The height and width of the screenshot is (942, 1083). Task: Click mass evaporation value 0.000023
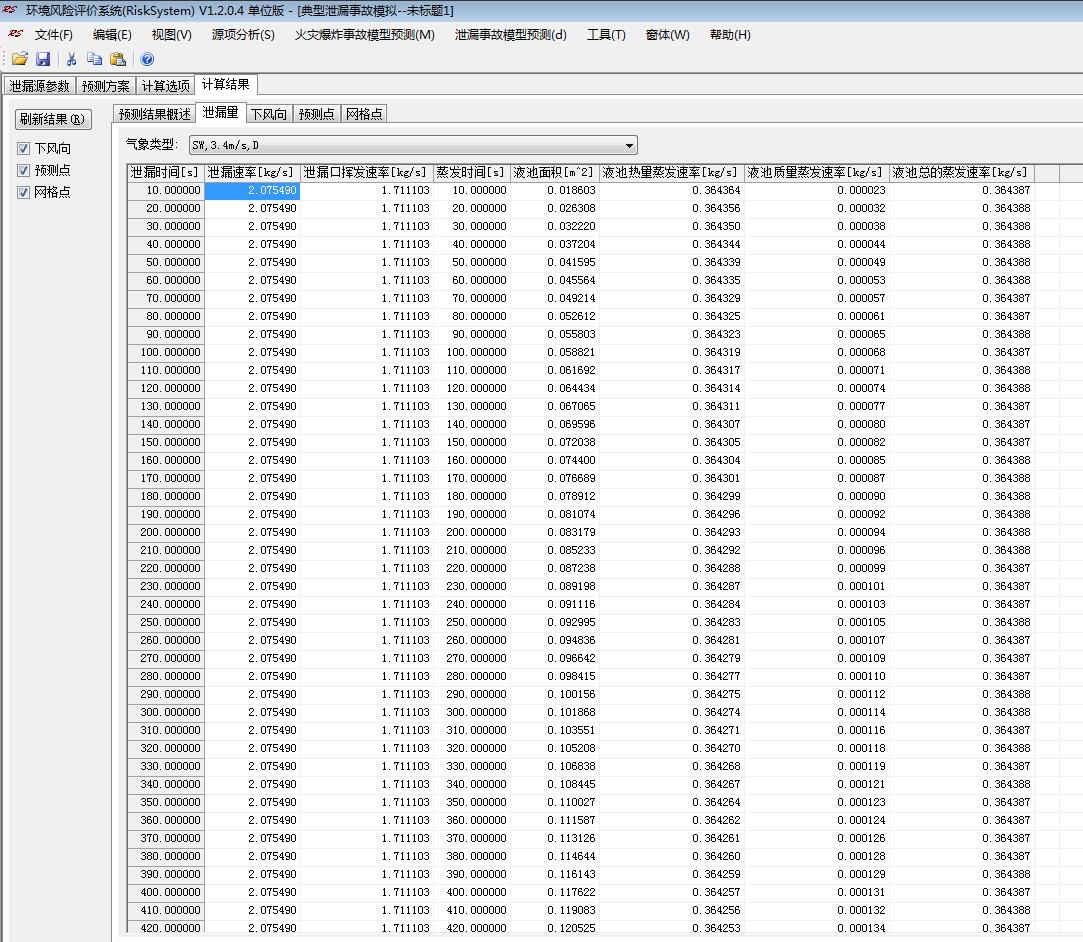click(816, 191)
